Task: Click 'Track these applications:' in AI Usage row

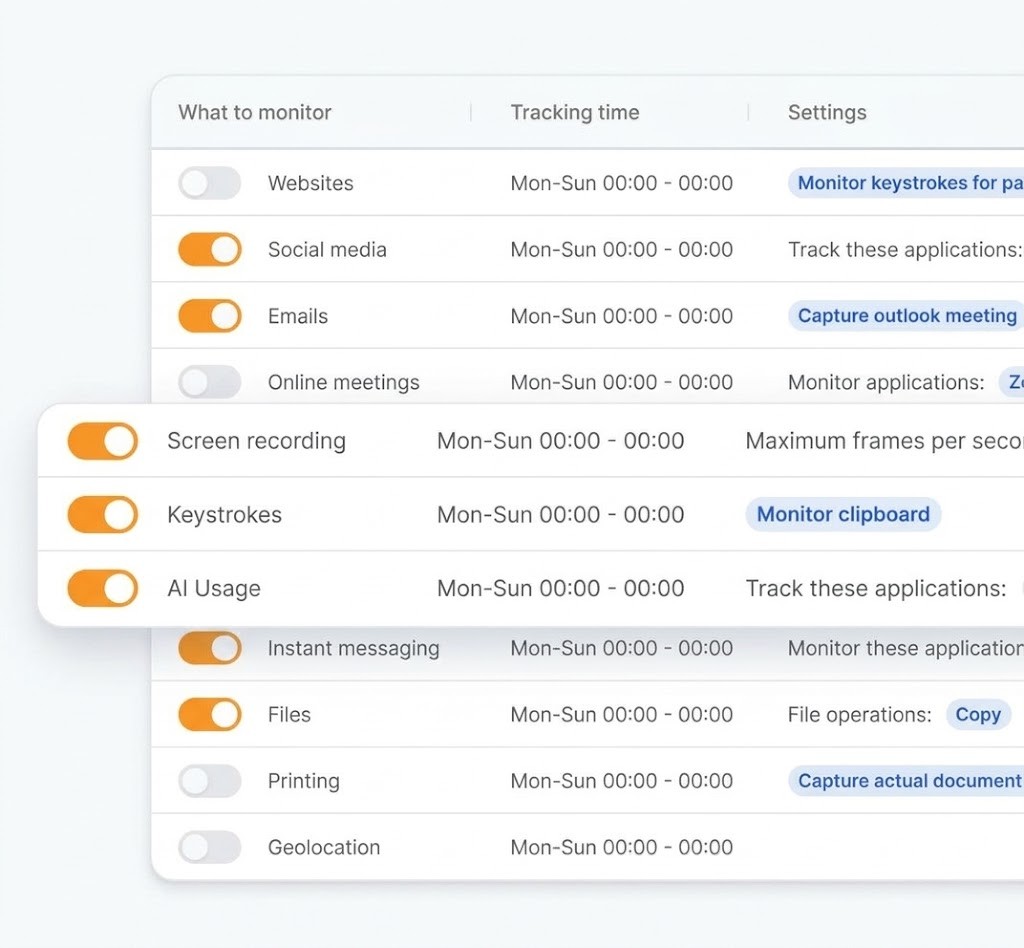Action: 876,589
